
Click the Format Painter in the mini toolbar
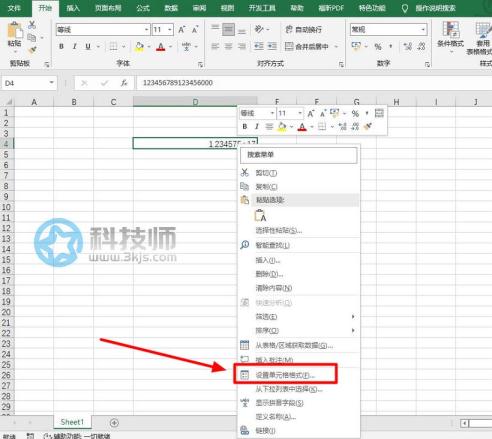368,126
